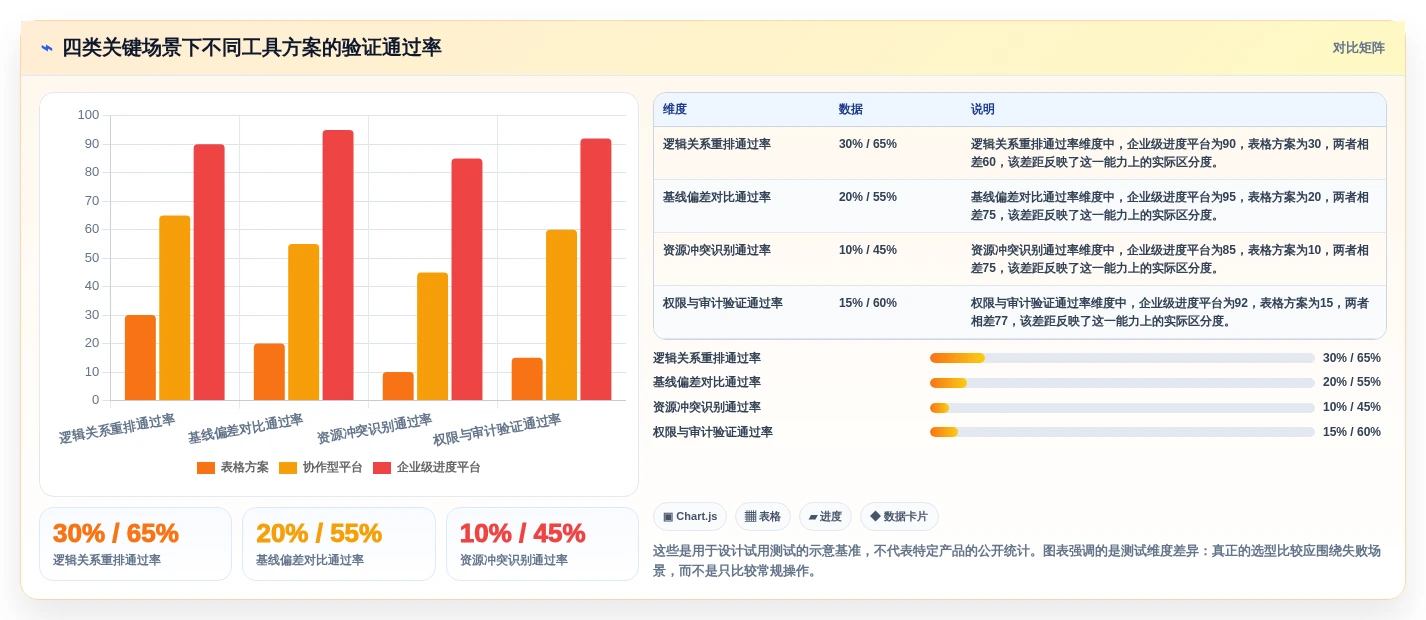Select the Chart.js chip
The width and height of the screenshot is (1426, 620).
pyautogui.click(x=690, y=517)
